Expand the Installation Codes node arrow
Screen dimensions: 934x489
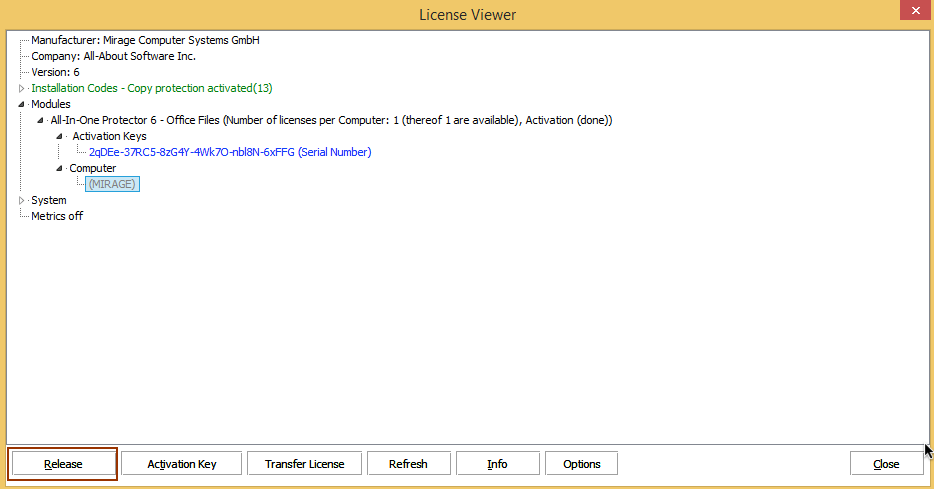[x=21, y=88]
